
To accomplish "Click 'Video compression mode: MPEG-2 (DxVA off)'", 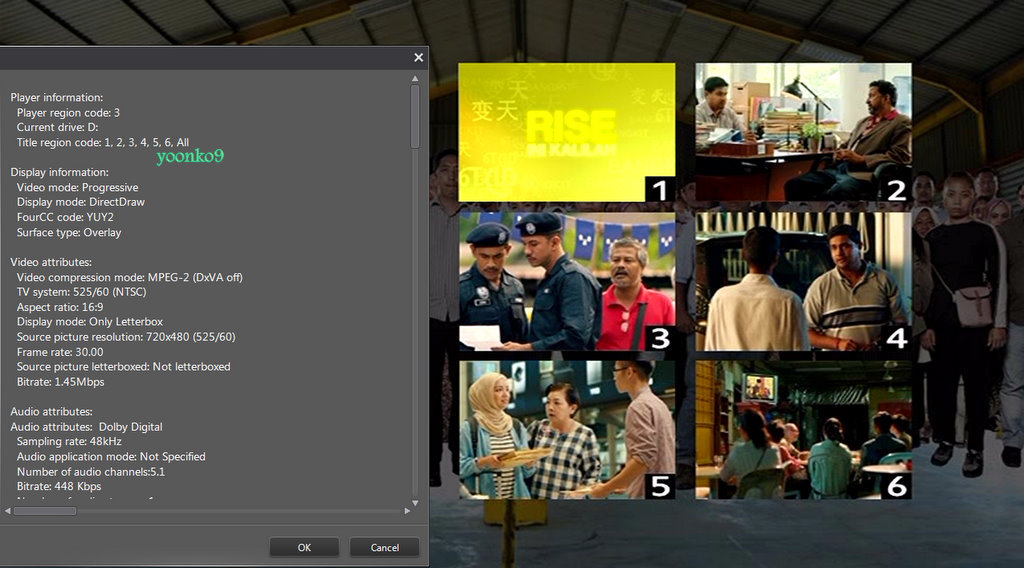I will pyautogui.click(x=130, y=277).
